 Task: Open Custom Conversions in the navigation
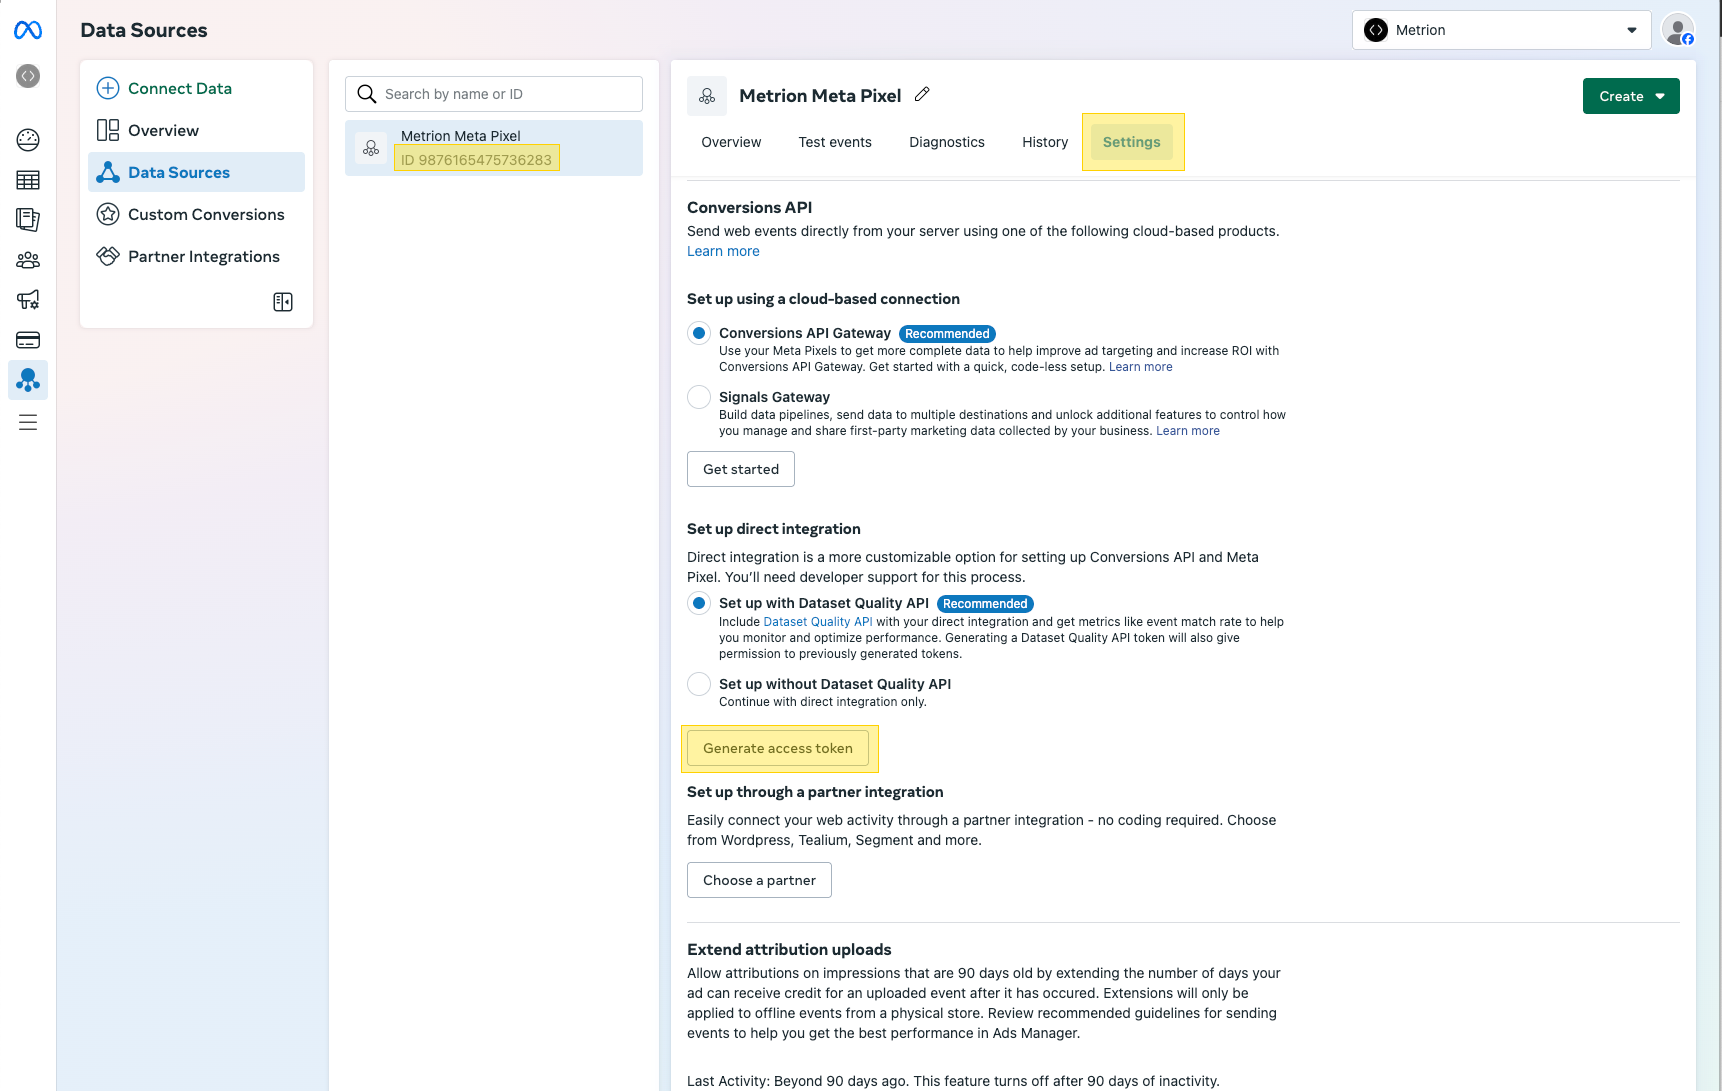pyautogui.click(x=206, y=214)
